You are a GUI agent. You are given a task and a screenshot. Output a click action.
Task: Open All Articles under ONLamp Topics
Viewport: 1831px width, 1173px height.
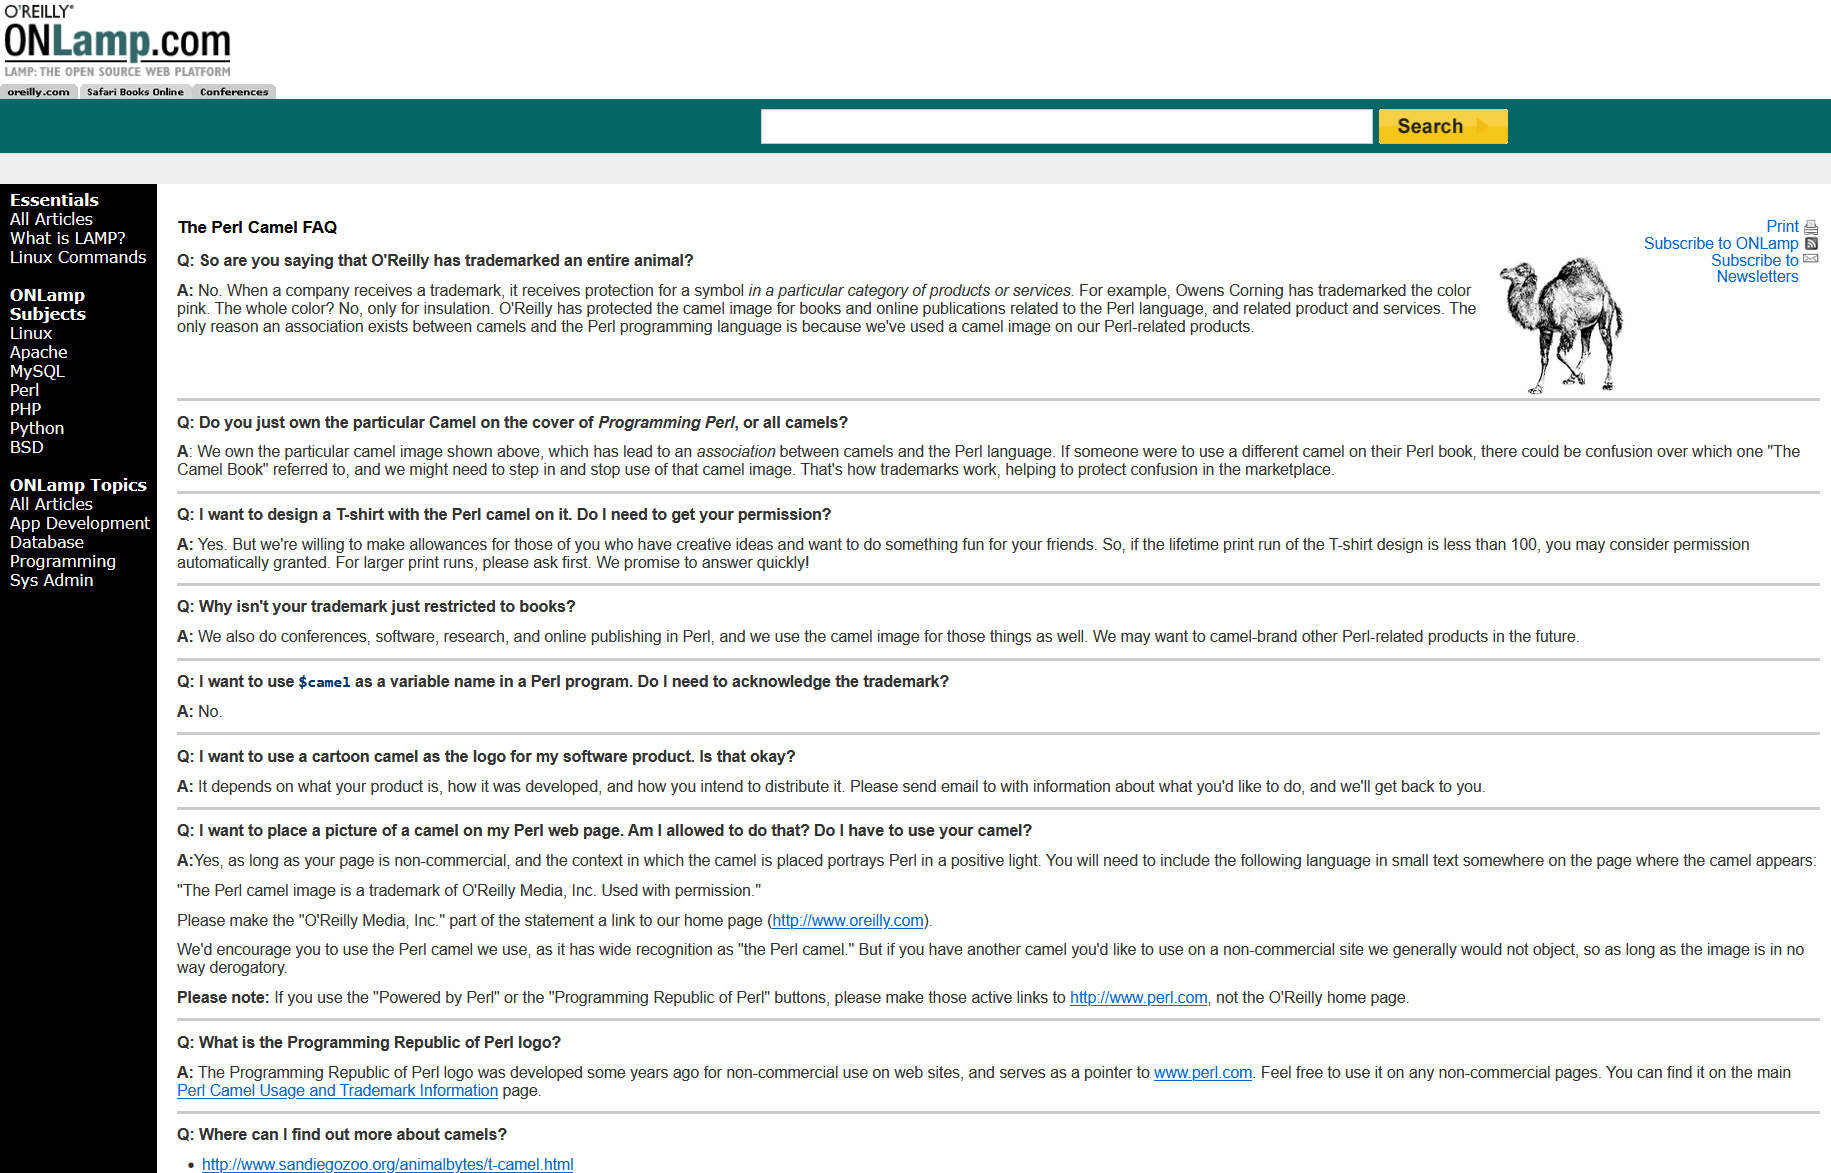(51, 504)
